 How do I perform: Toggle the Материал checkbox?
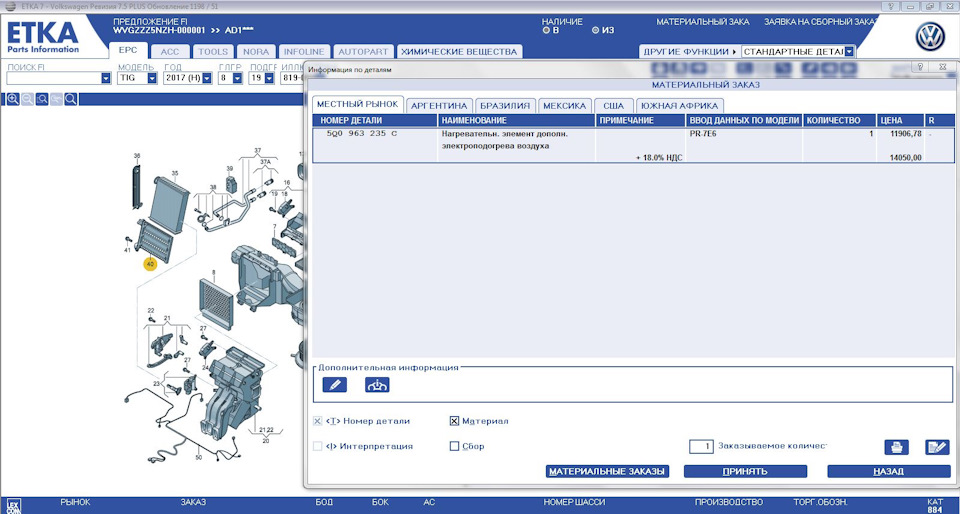(x=454, y=421)
